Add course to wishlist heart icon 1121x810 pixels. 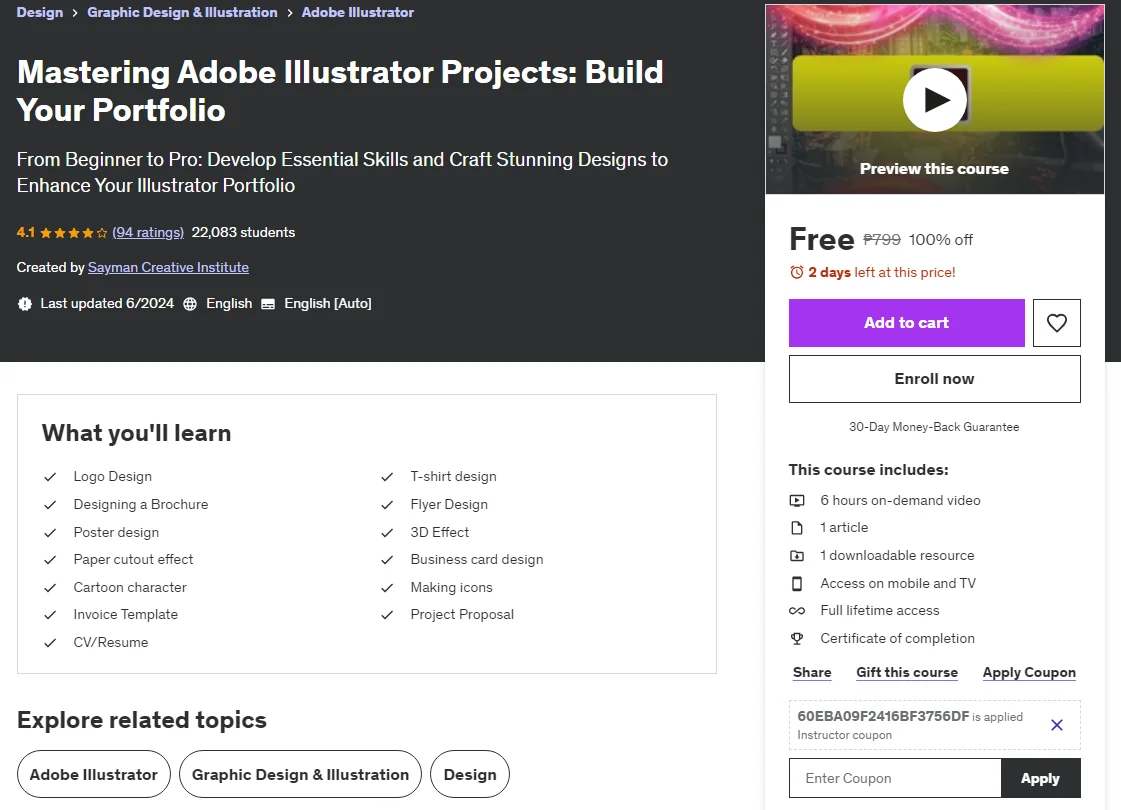[x=1056, y=323]
